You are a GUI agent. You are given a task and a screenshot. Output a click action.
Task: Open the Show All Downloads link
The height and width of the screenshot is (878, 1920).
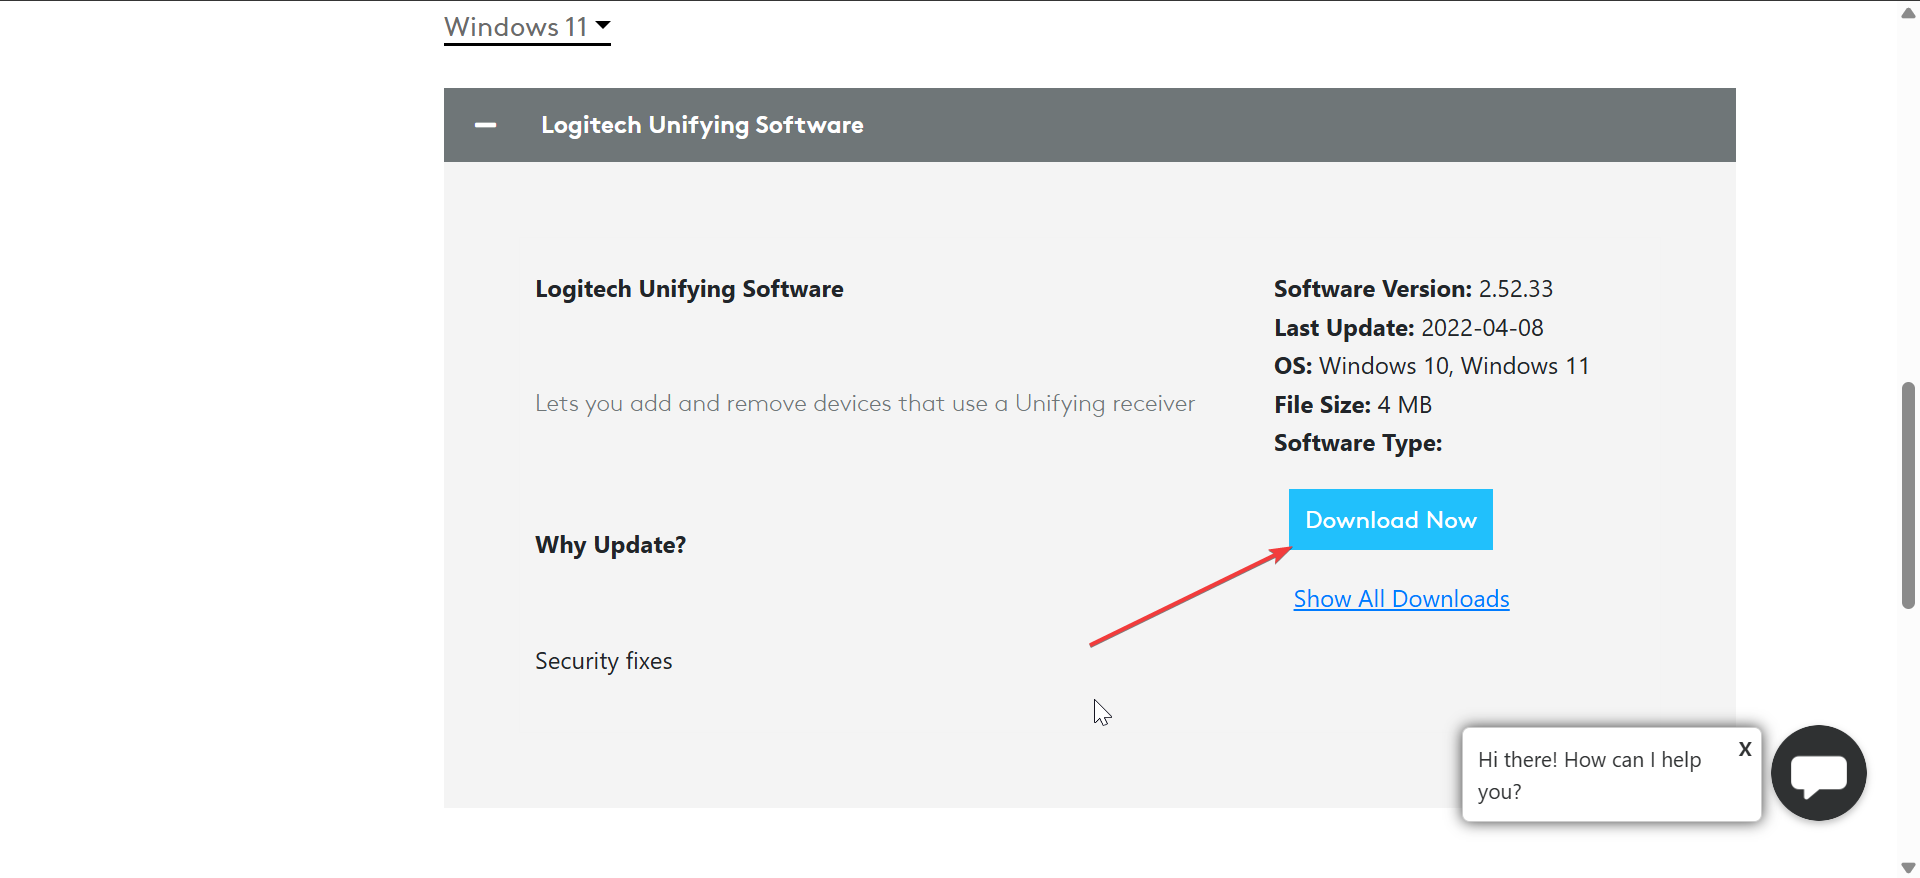click(1401, 599)
